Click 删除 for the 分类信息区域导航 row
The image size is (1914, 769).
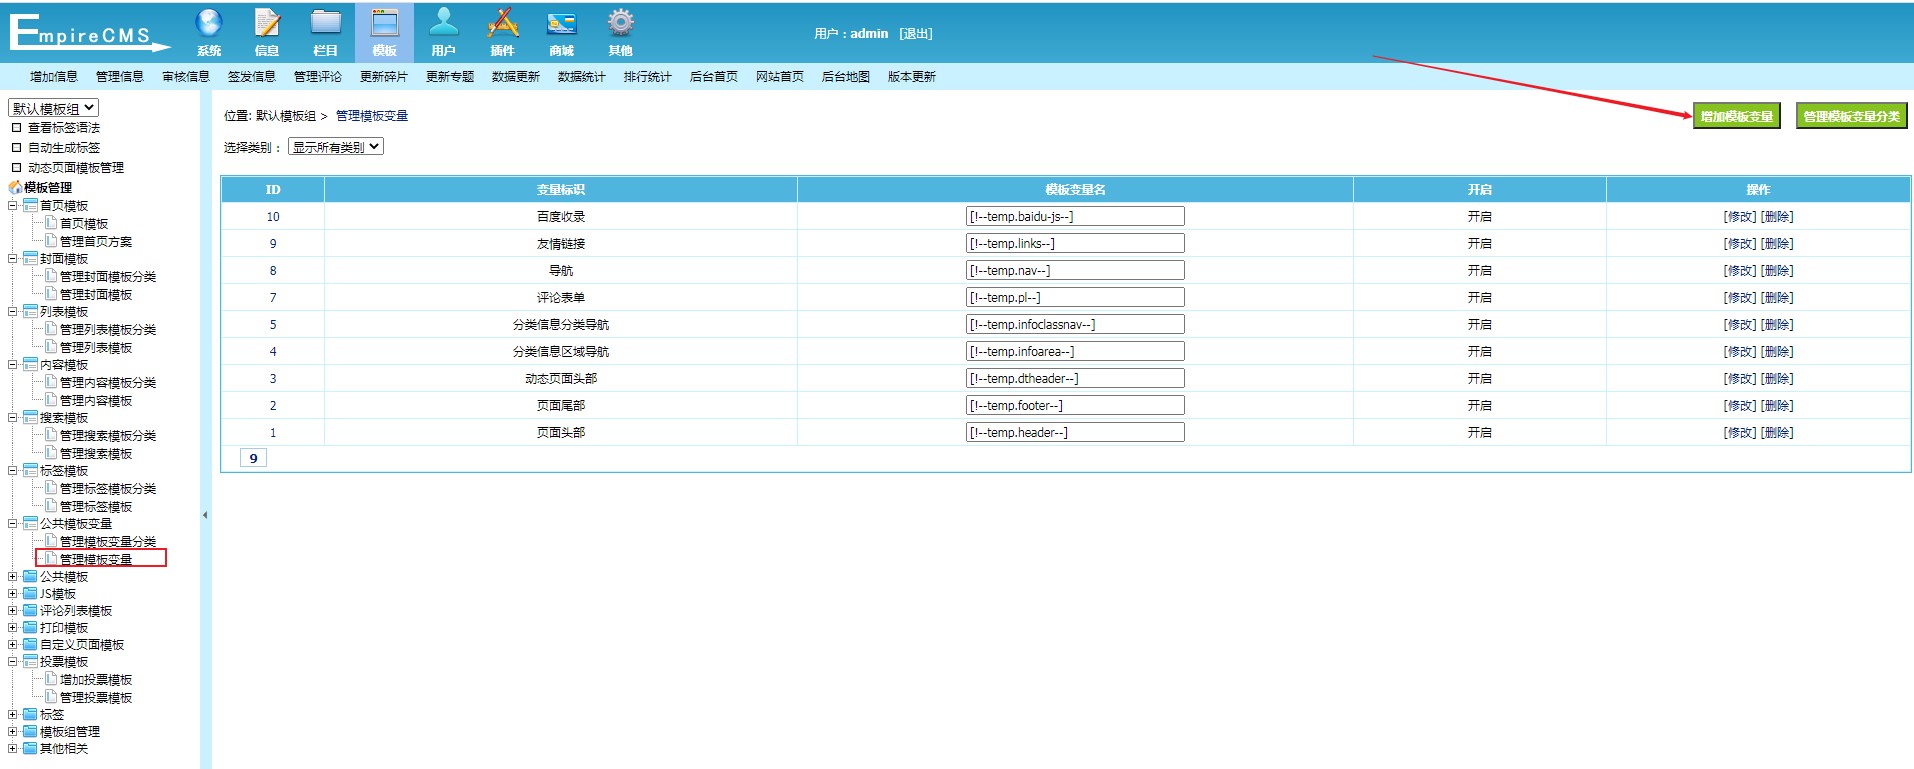(x=1777, y=351)
